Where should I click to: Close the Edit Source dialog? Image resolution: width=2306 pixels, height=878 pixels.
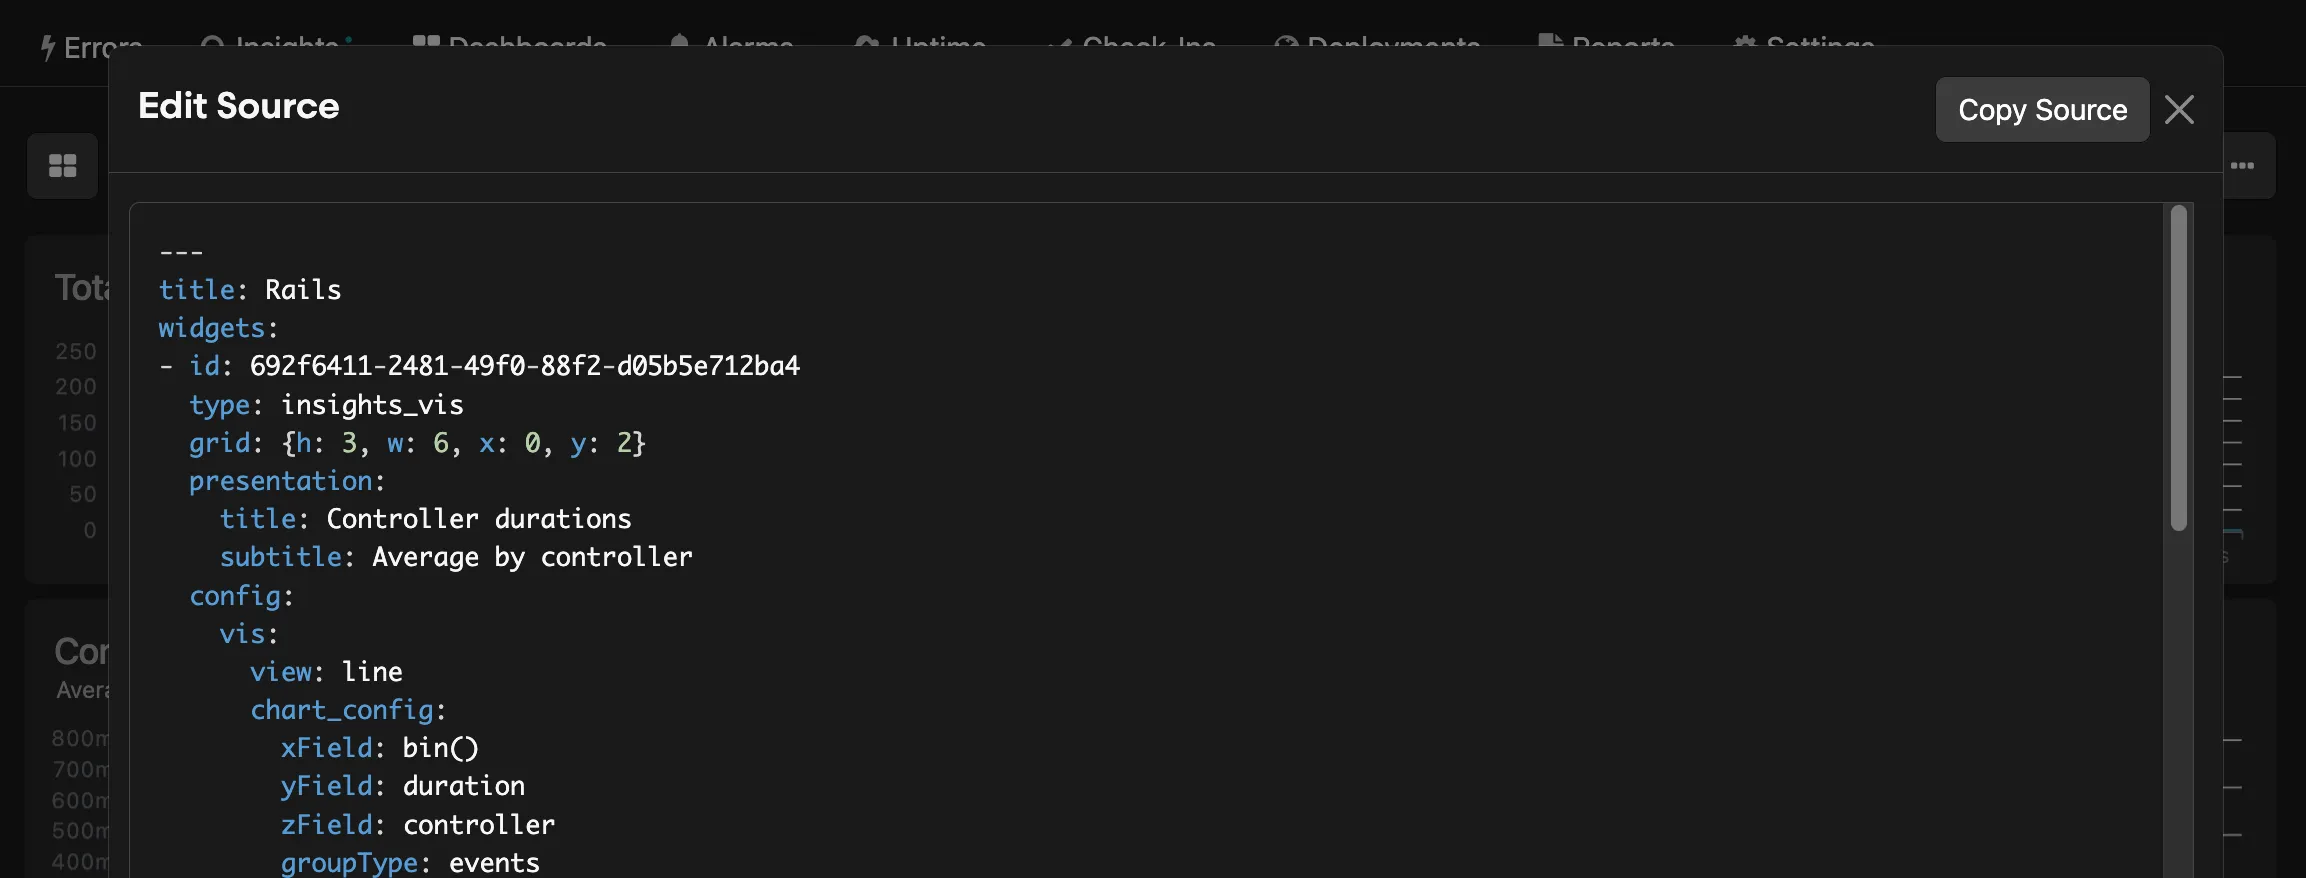pos(2179,109)
